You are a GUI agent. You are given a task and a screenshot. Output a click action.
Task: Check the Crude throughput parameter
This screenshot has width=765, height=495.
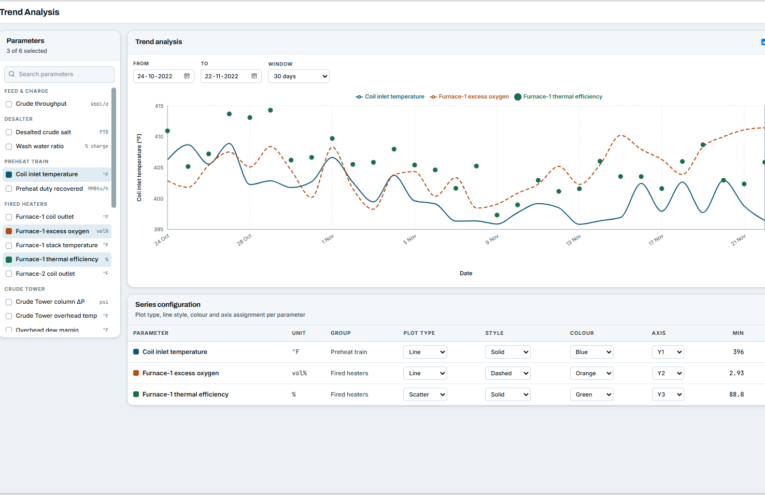click(9, 104)
